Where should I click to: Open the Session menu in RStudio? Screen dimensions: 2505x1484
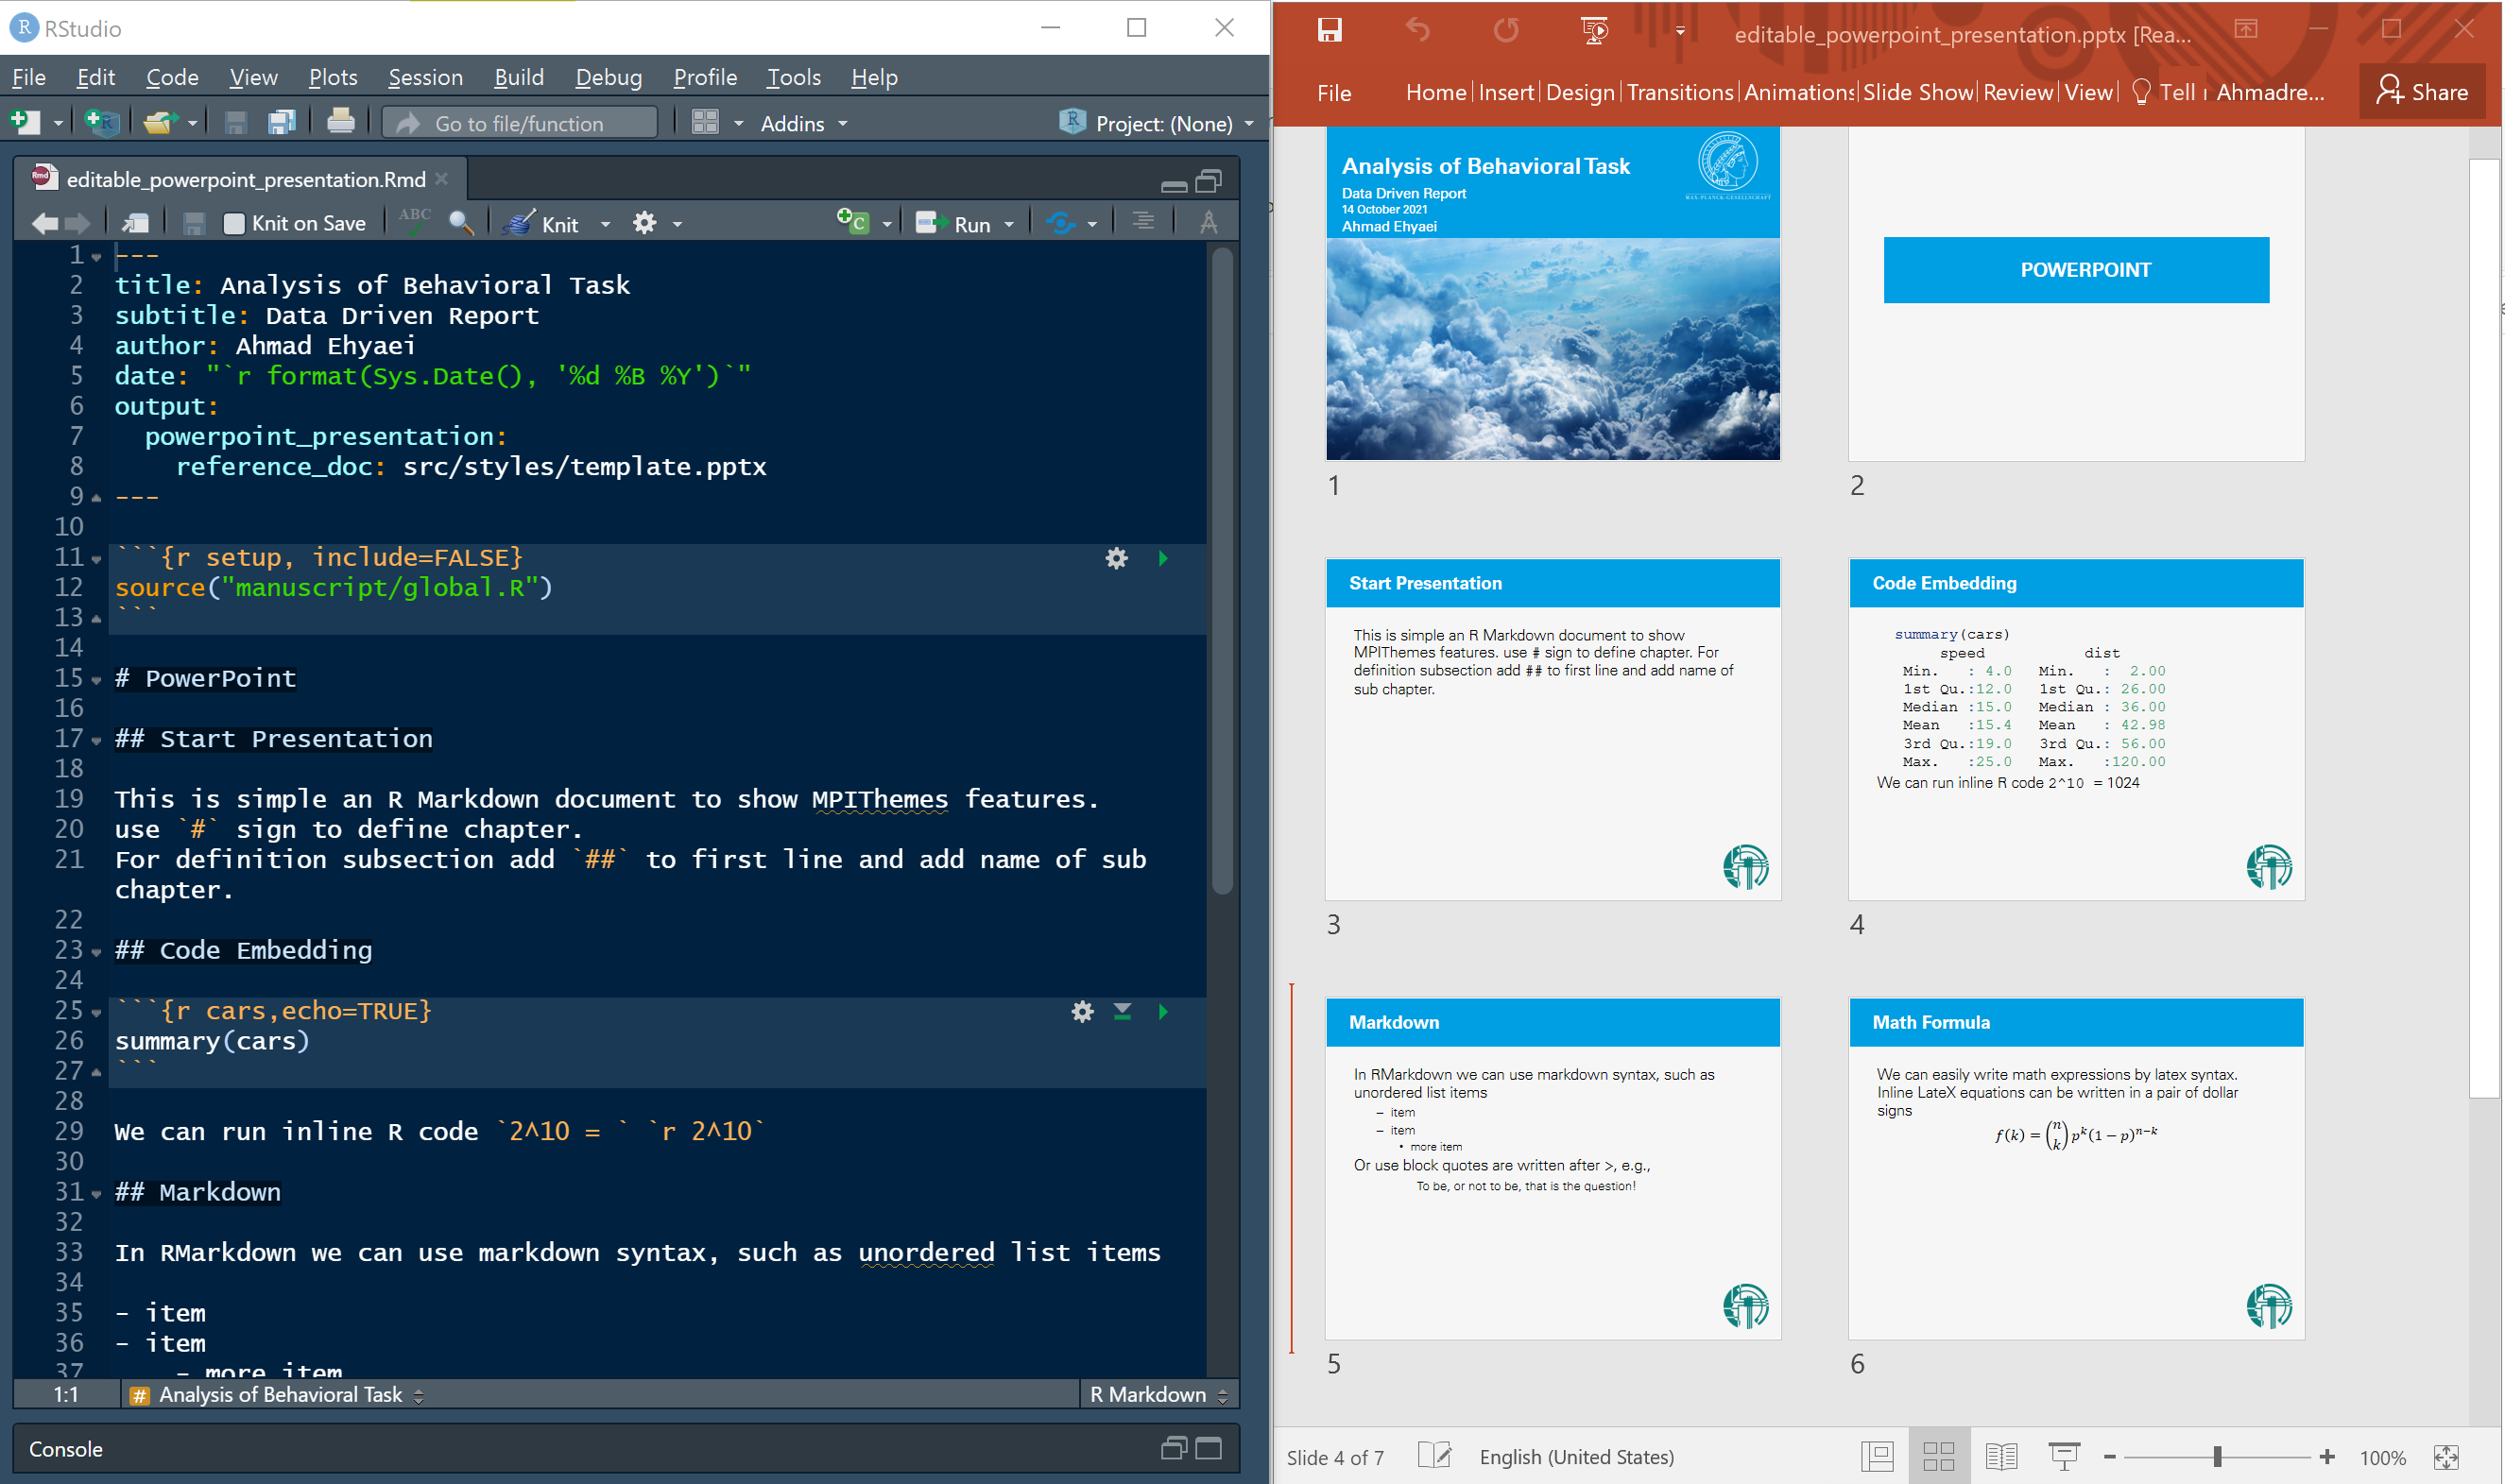click(x=425, y=77)
